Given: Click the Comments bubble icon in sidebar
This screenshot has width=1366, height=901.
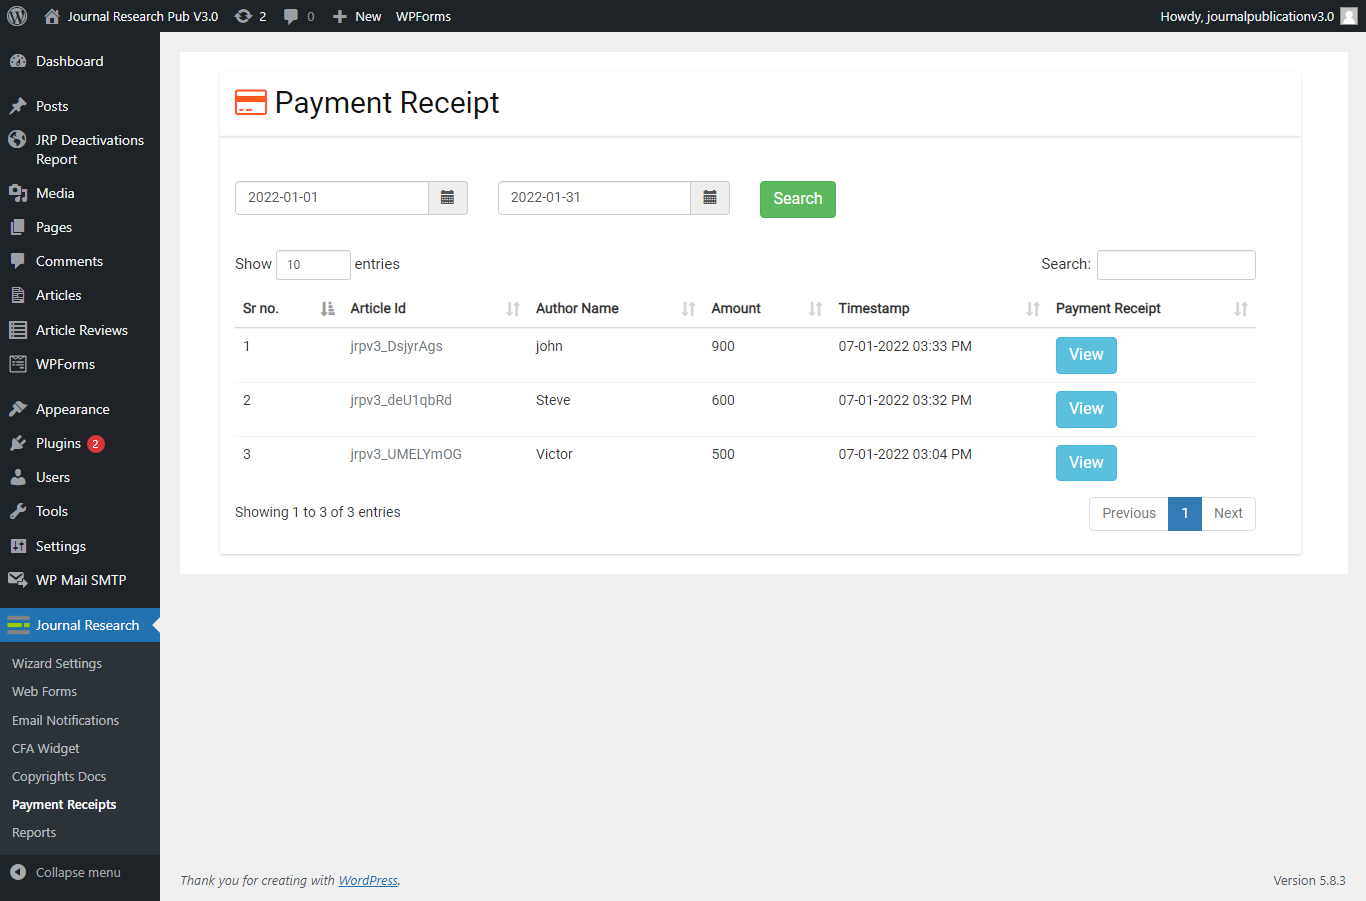Looking at the screenshot, I should pos(18,261).
